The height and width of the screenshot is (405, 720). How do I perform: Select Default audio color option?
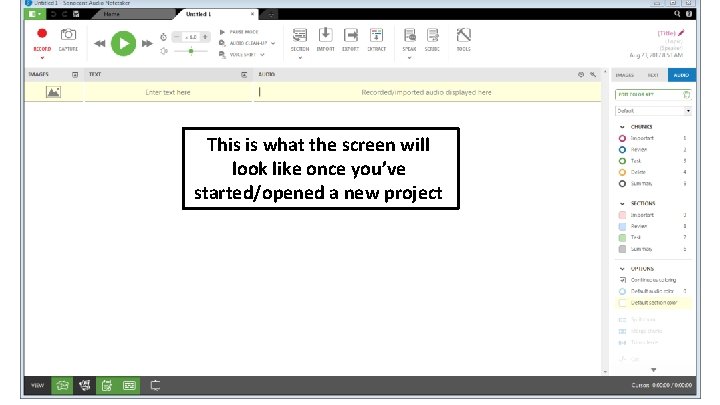pyautogui.click(x=622, y=292)
